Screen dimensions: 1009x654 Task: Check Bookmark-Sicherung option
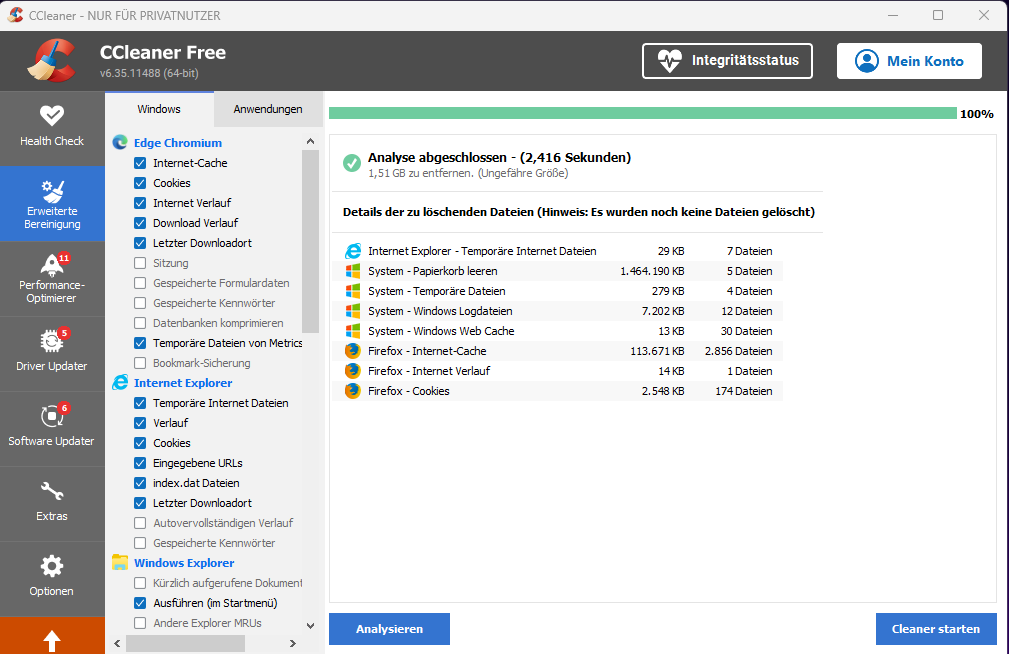pyautogui.click(x=140, y=363)
